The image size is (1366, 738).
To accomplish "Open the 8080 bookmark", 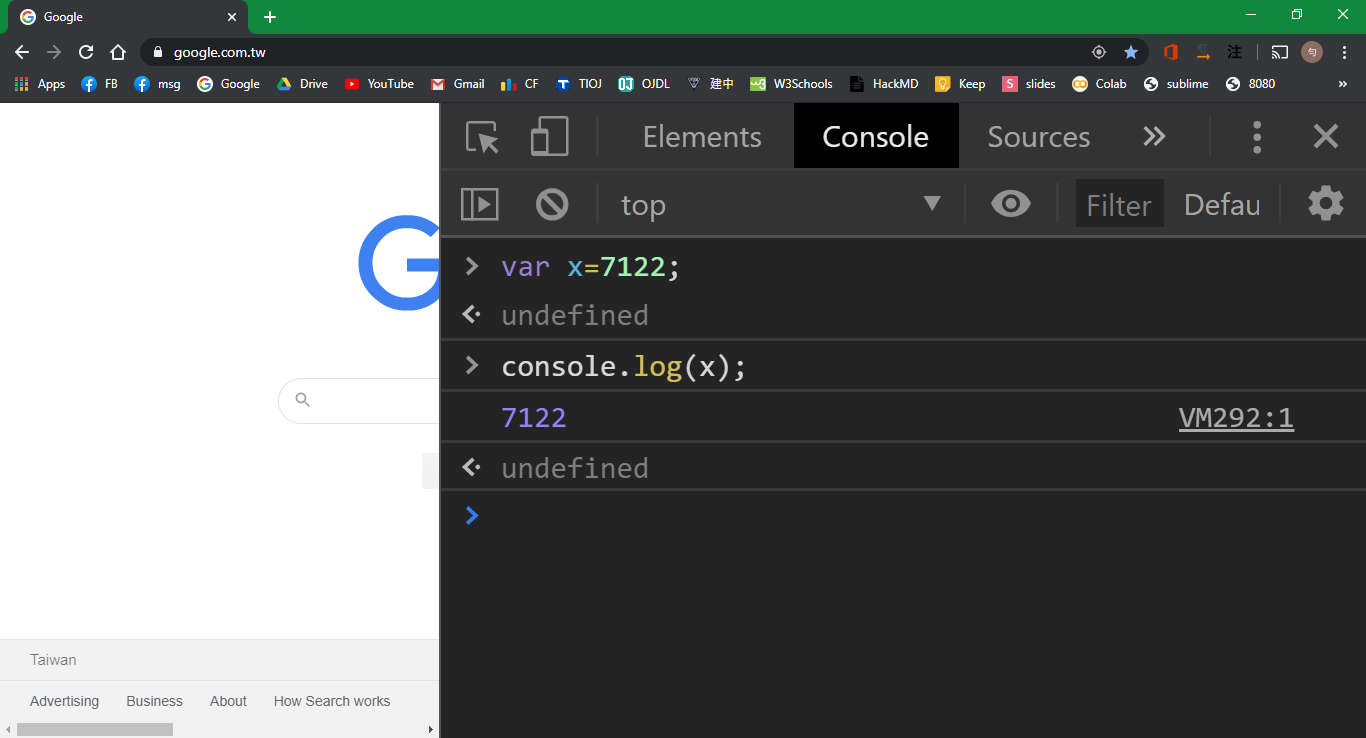I will click(1251, 84).
